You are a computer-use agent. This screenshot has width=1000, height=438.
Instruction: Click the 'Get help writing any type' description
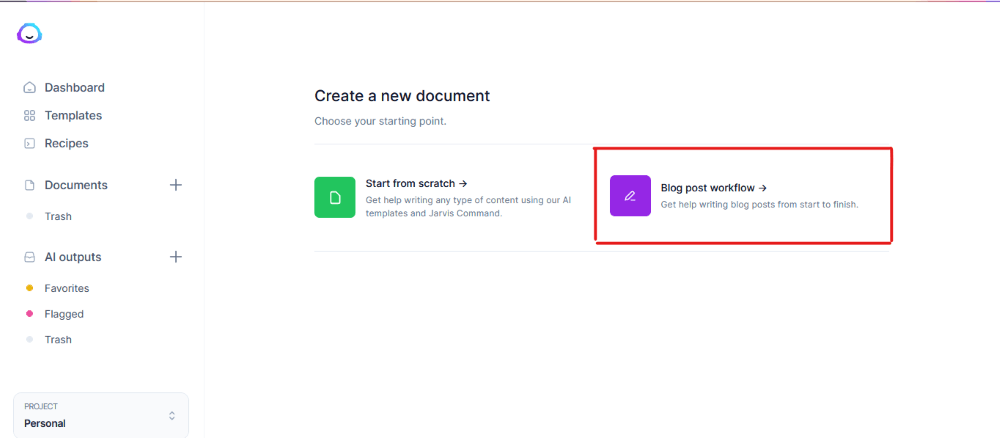pos(468,207)
